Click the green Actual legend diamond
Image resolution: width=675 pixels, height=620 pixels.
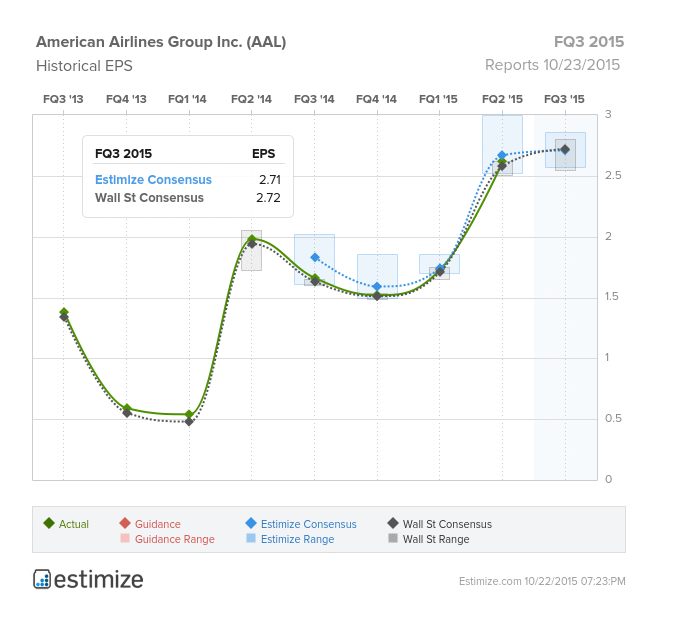[x=49, y=523]
